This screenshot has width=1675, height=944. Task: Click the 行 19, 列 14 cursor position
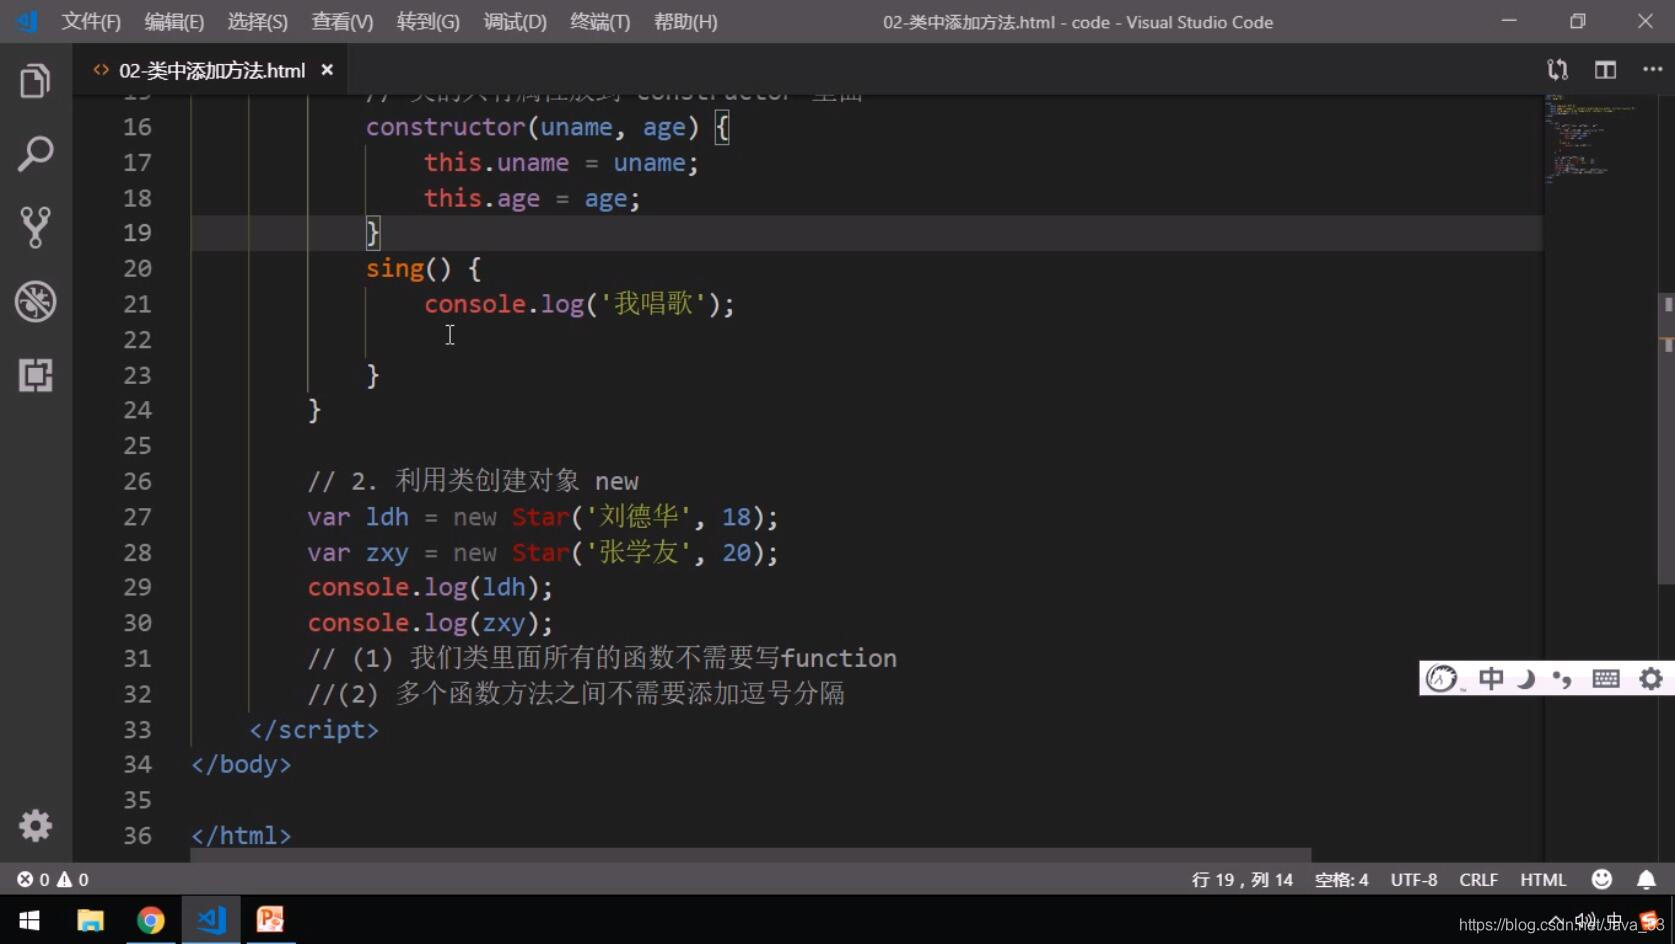1242,879
